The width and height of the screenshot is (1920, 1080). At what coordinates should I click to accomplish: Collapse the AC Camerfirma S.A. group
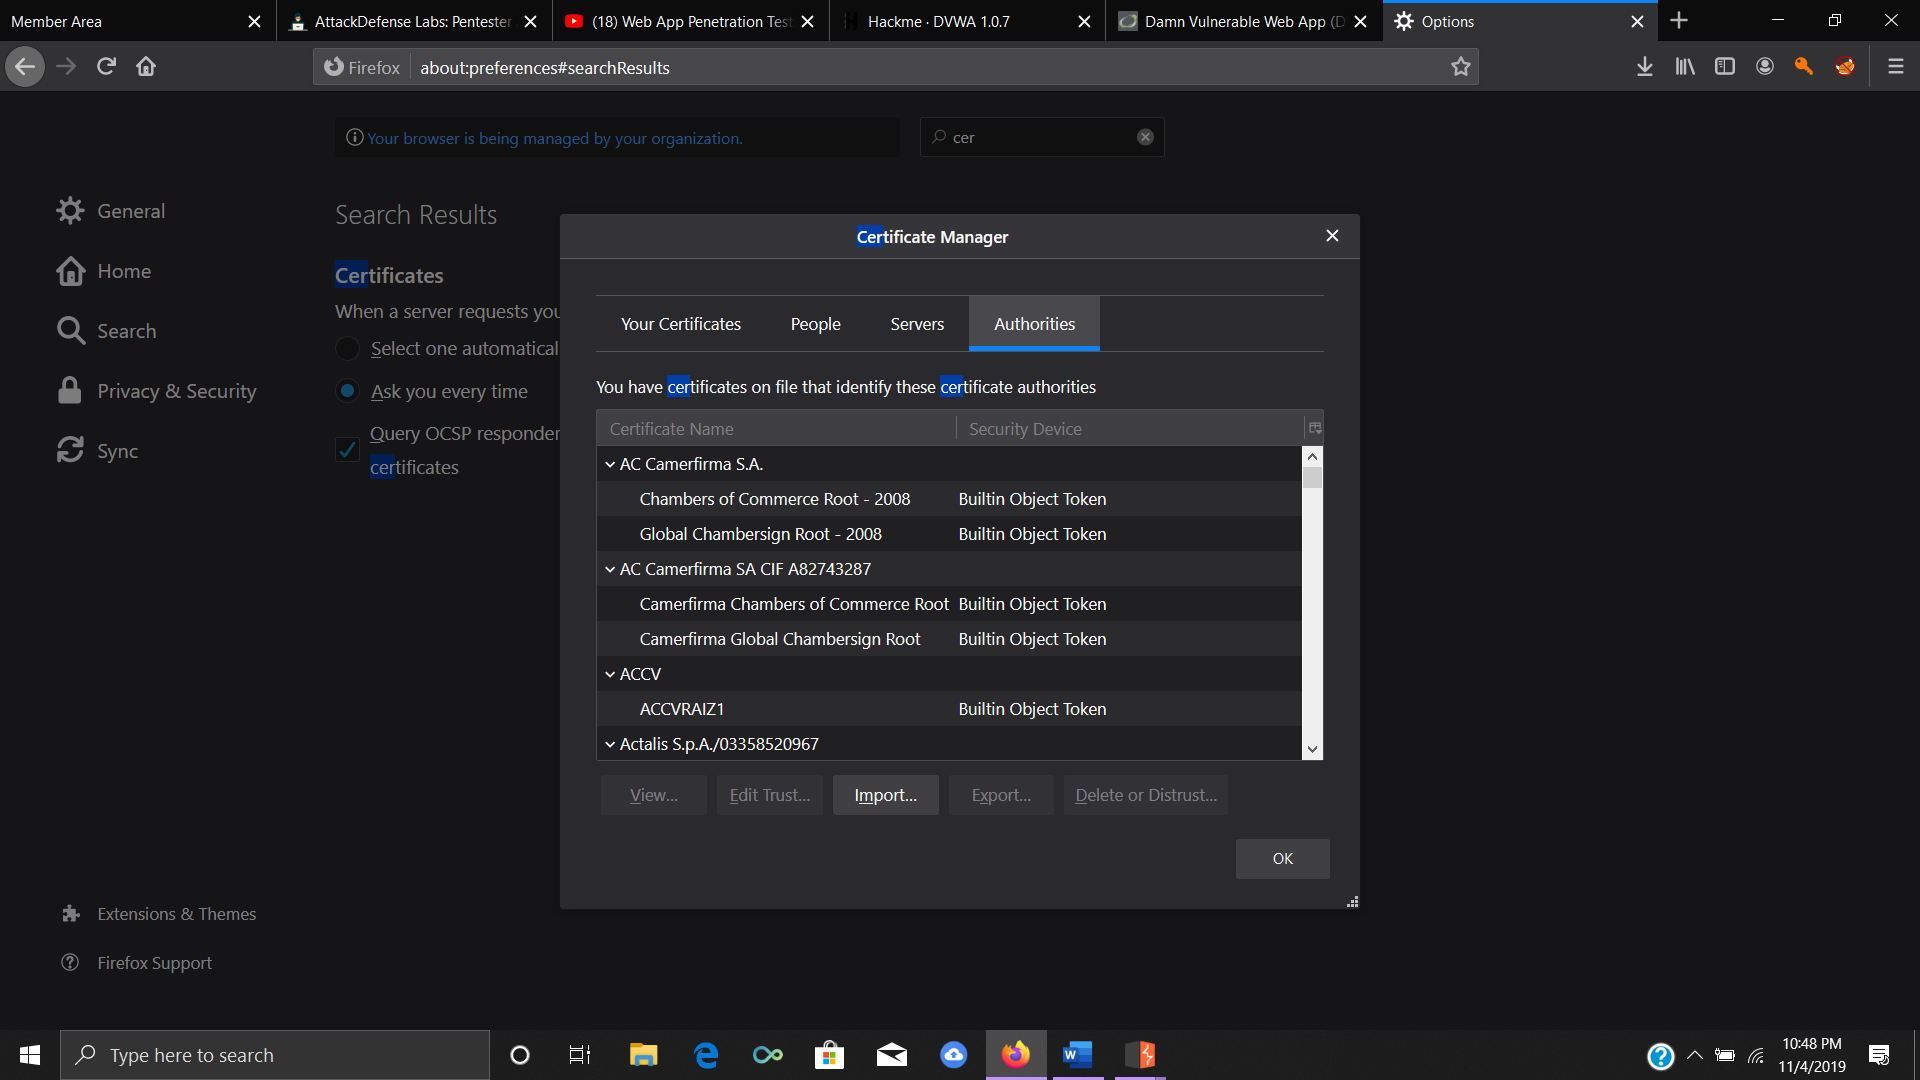[610, 464]
